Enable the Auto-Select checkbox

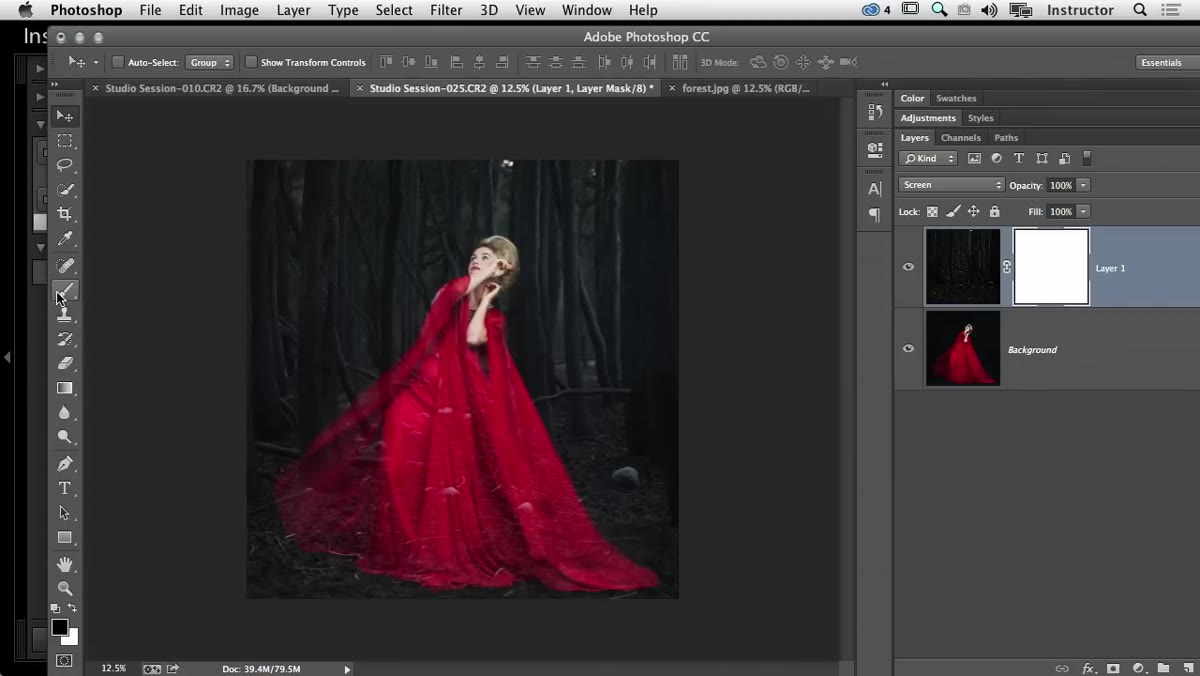coord(118,62)
